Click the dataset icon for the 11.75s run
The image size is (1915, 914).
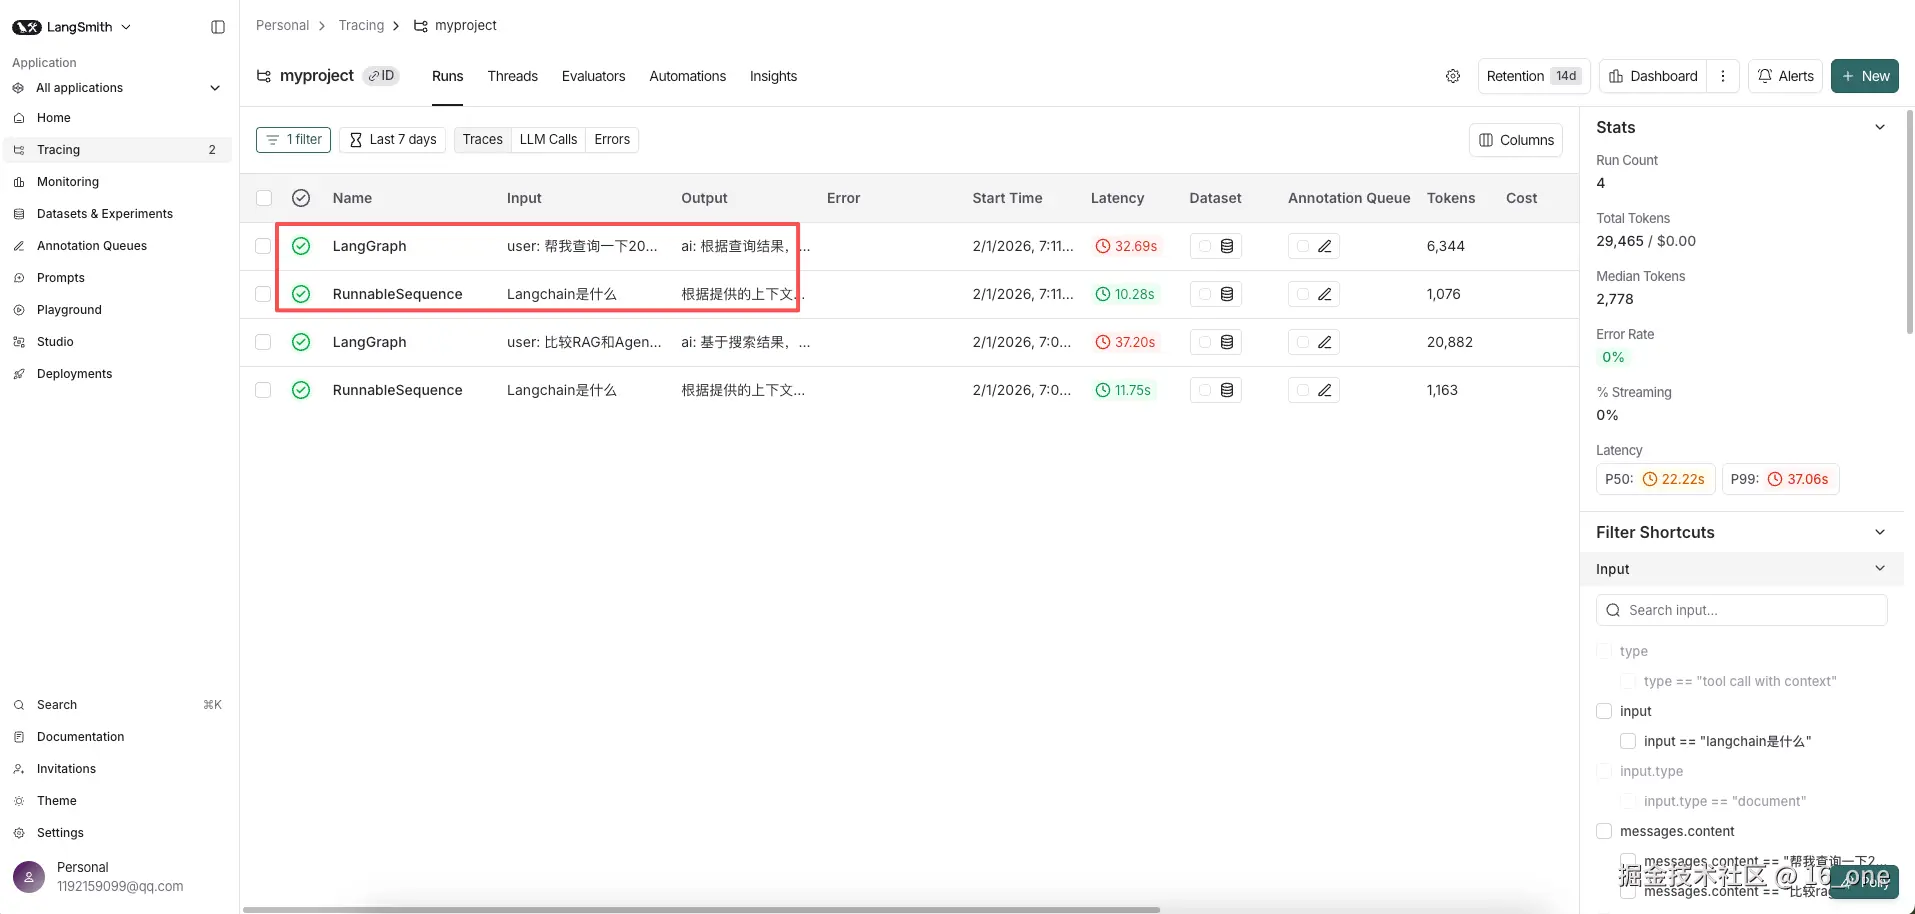click(1227, 390)
